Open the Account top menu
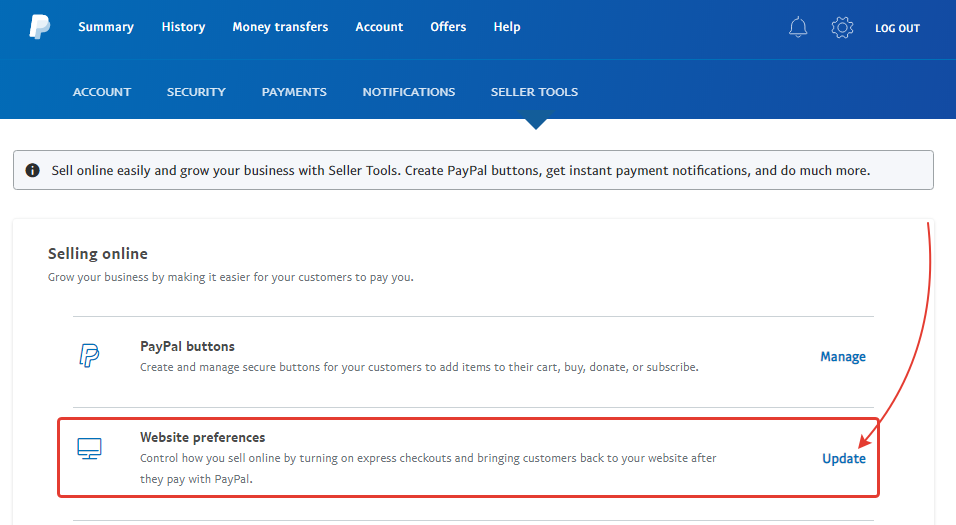This screenshot has width=956, height=525. (379, 27)
